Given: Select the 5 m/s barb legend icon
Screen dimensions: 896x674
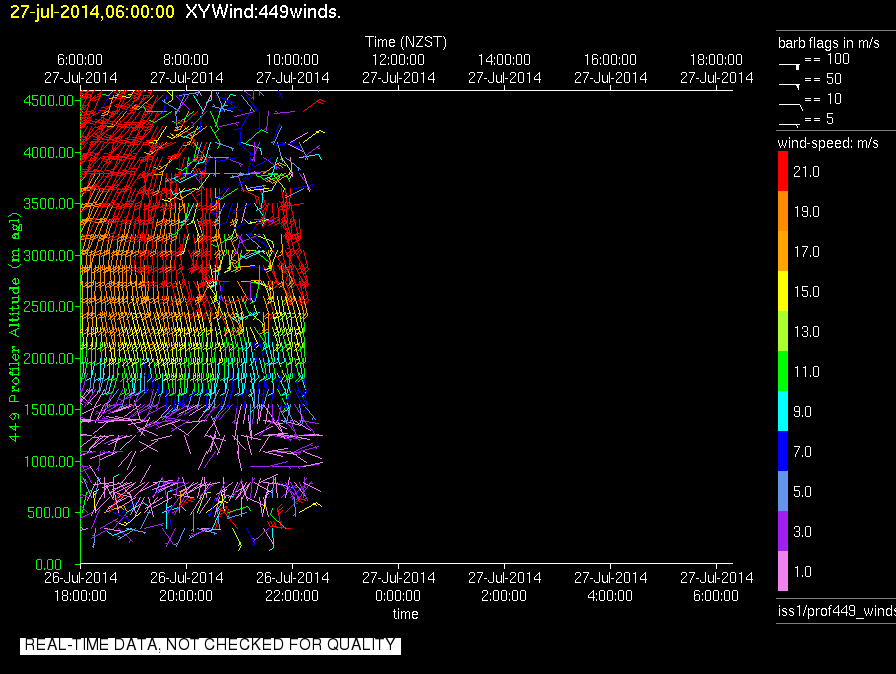Looking at the screenshot, I should (x=790, y=123).
